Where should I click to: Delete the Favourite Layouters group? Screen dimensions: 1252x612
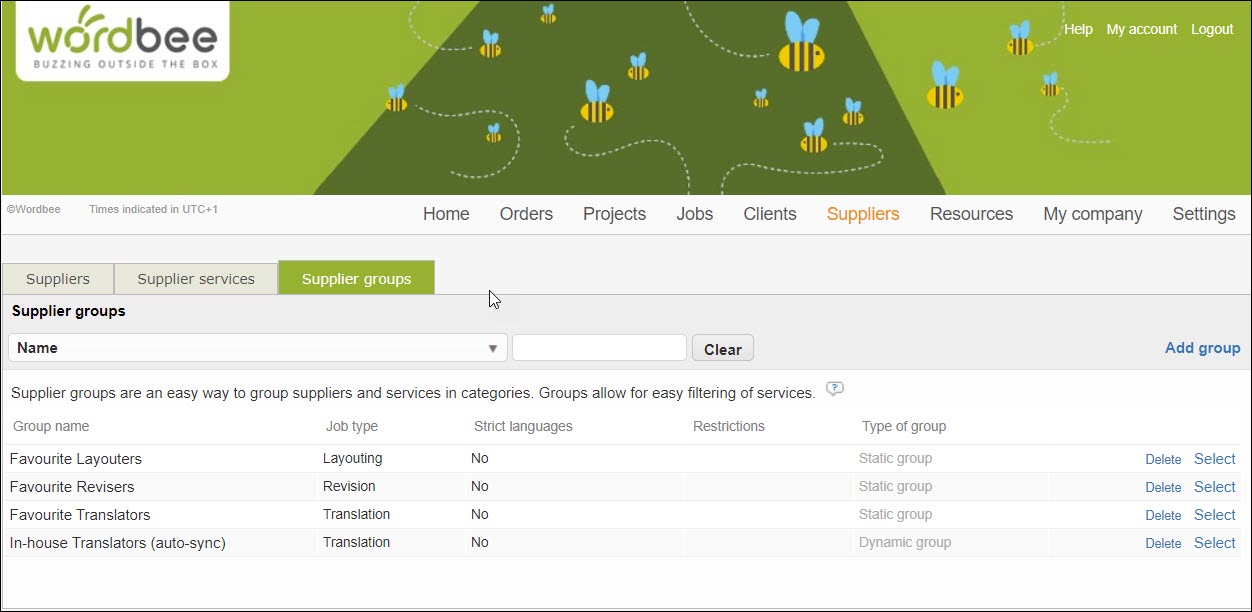pyautogui.click(x=1163, y=460)
